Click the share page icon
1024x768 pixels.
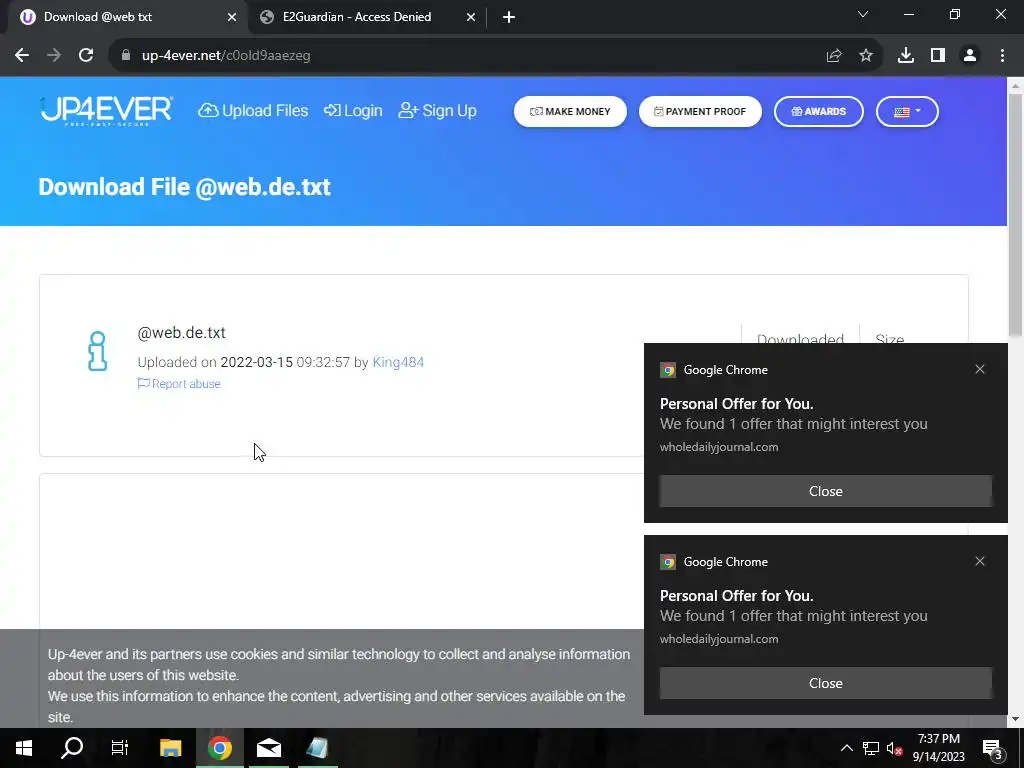pyautogui.click(x=834, y=56)
